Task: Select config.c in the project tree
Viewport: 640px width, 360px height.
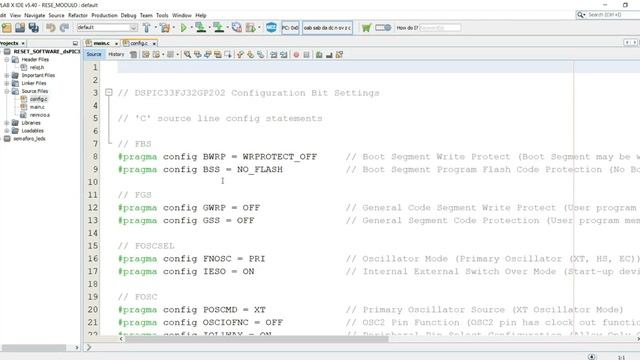Action: (38, 99)
